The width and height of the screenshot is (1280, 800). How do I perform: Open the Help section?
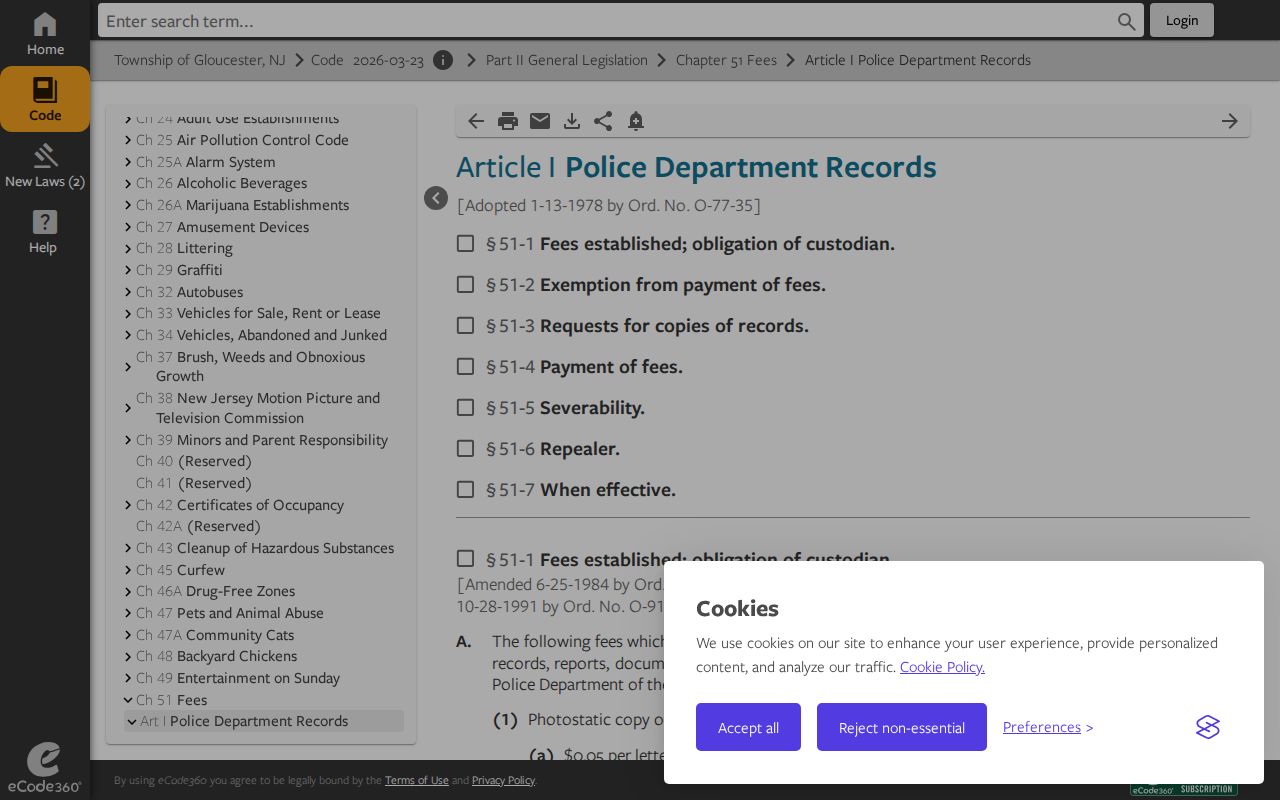click(x=45, y=232)
